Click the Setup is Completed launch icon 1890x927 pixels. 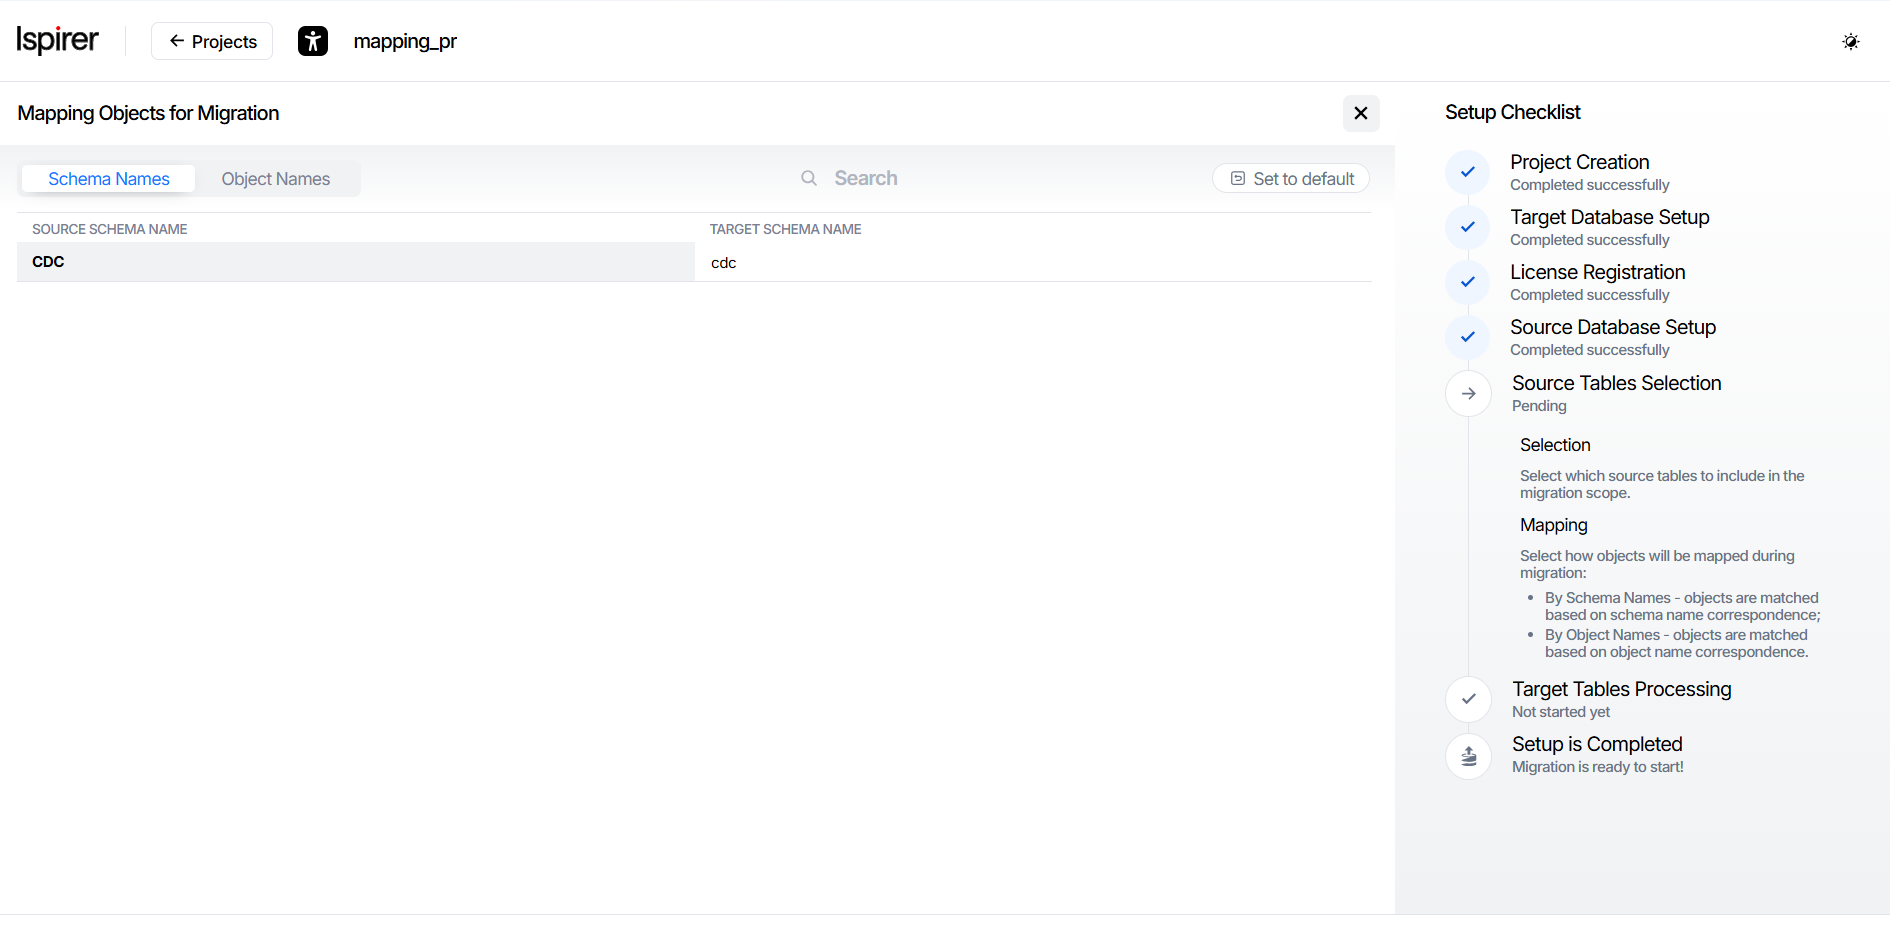(1468, 755)
